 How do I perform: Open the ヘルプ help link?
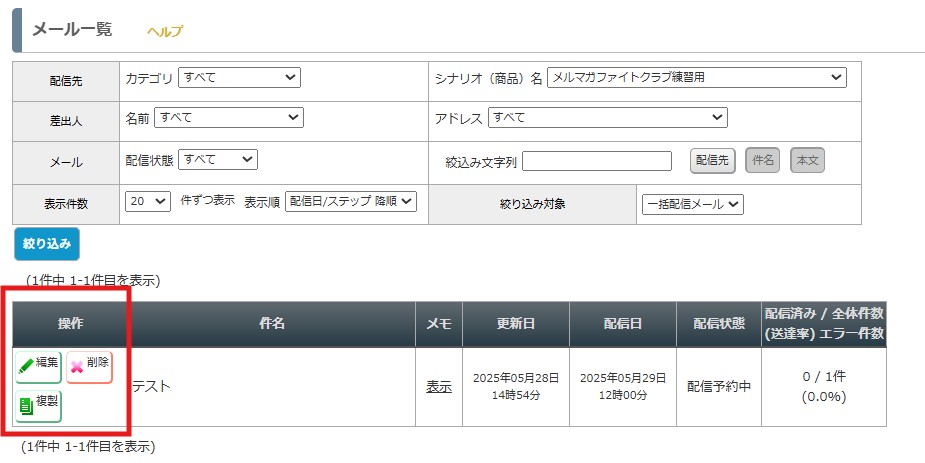[x=165, y=31]
